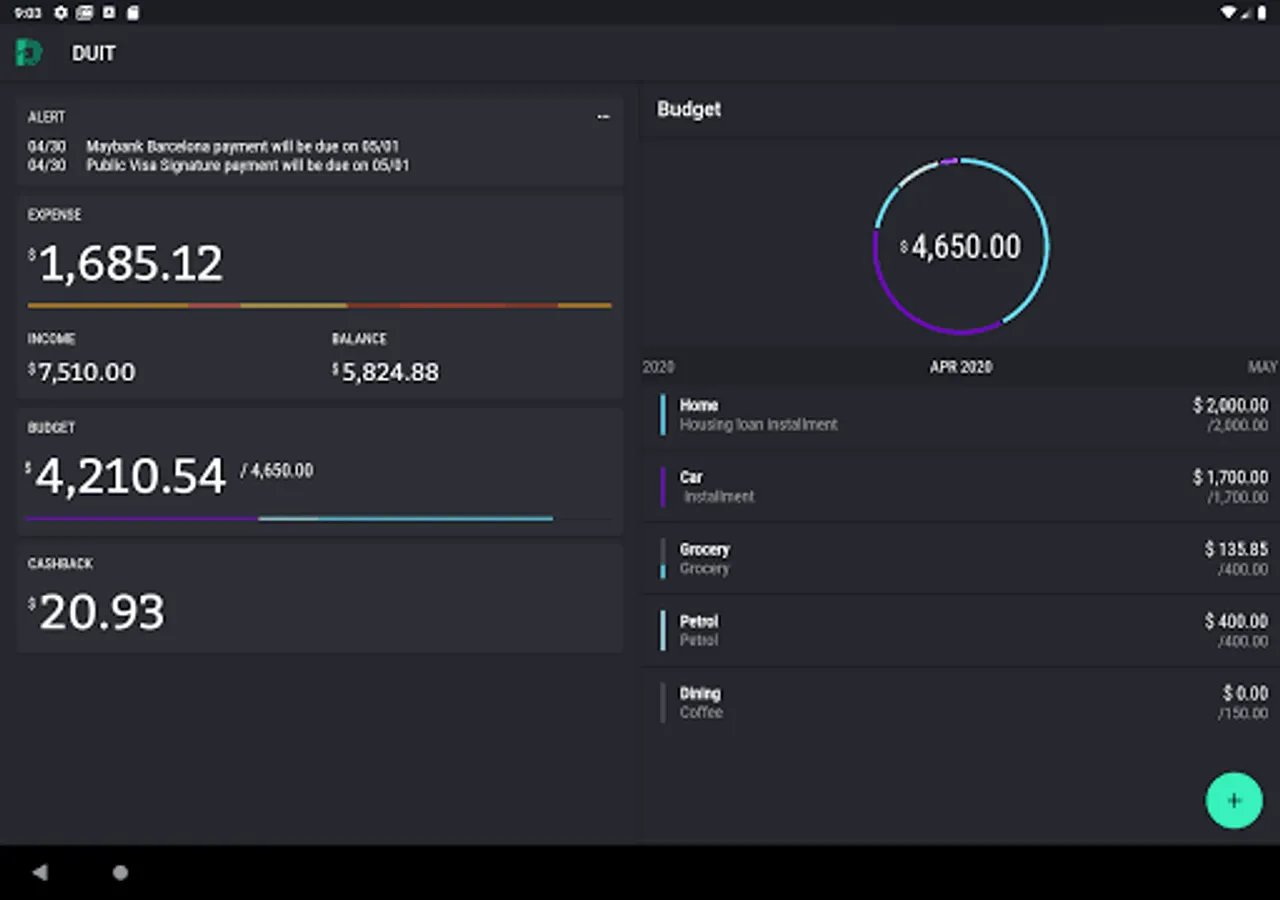Image resolution: width=1280 pixels, height=900 pixels.
Task: Tap the battery icon in the status bar
Action: (1264, 13)
